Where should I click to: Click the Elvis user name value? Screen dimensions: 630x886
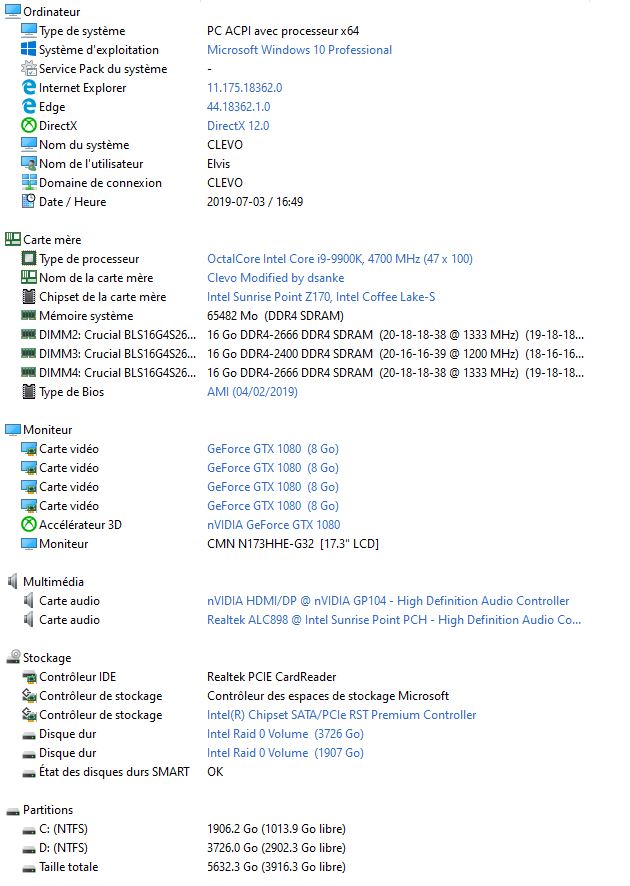coord(219,164)
